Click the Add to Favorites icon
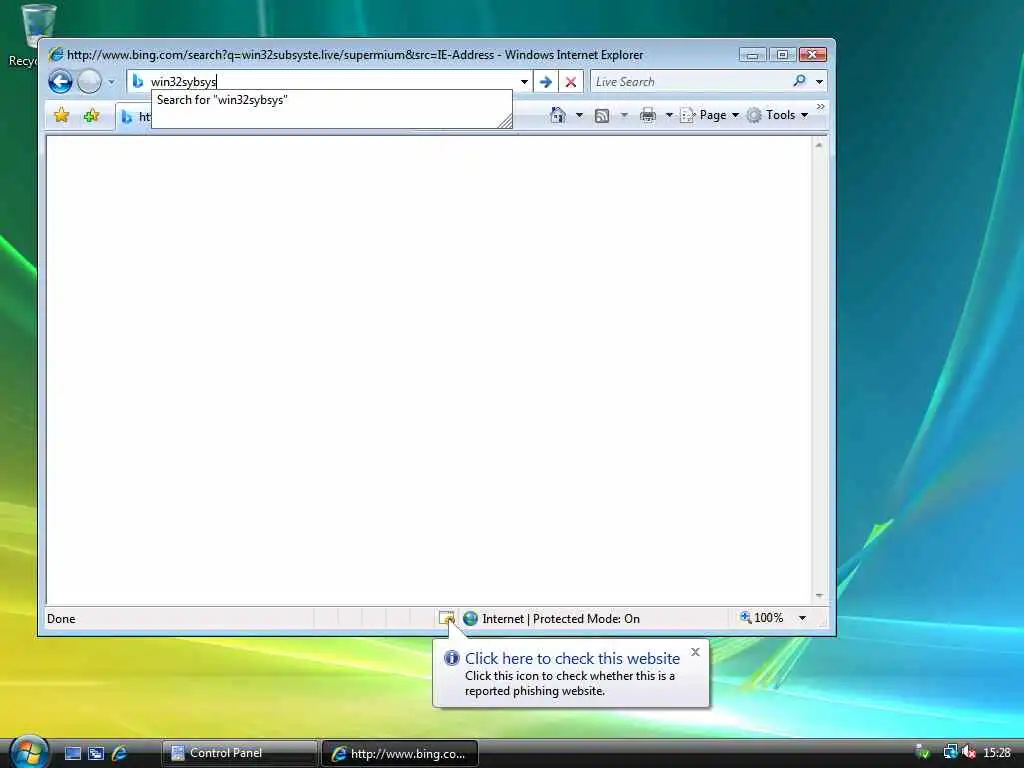 [91, 116]
